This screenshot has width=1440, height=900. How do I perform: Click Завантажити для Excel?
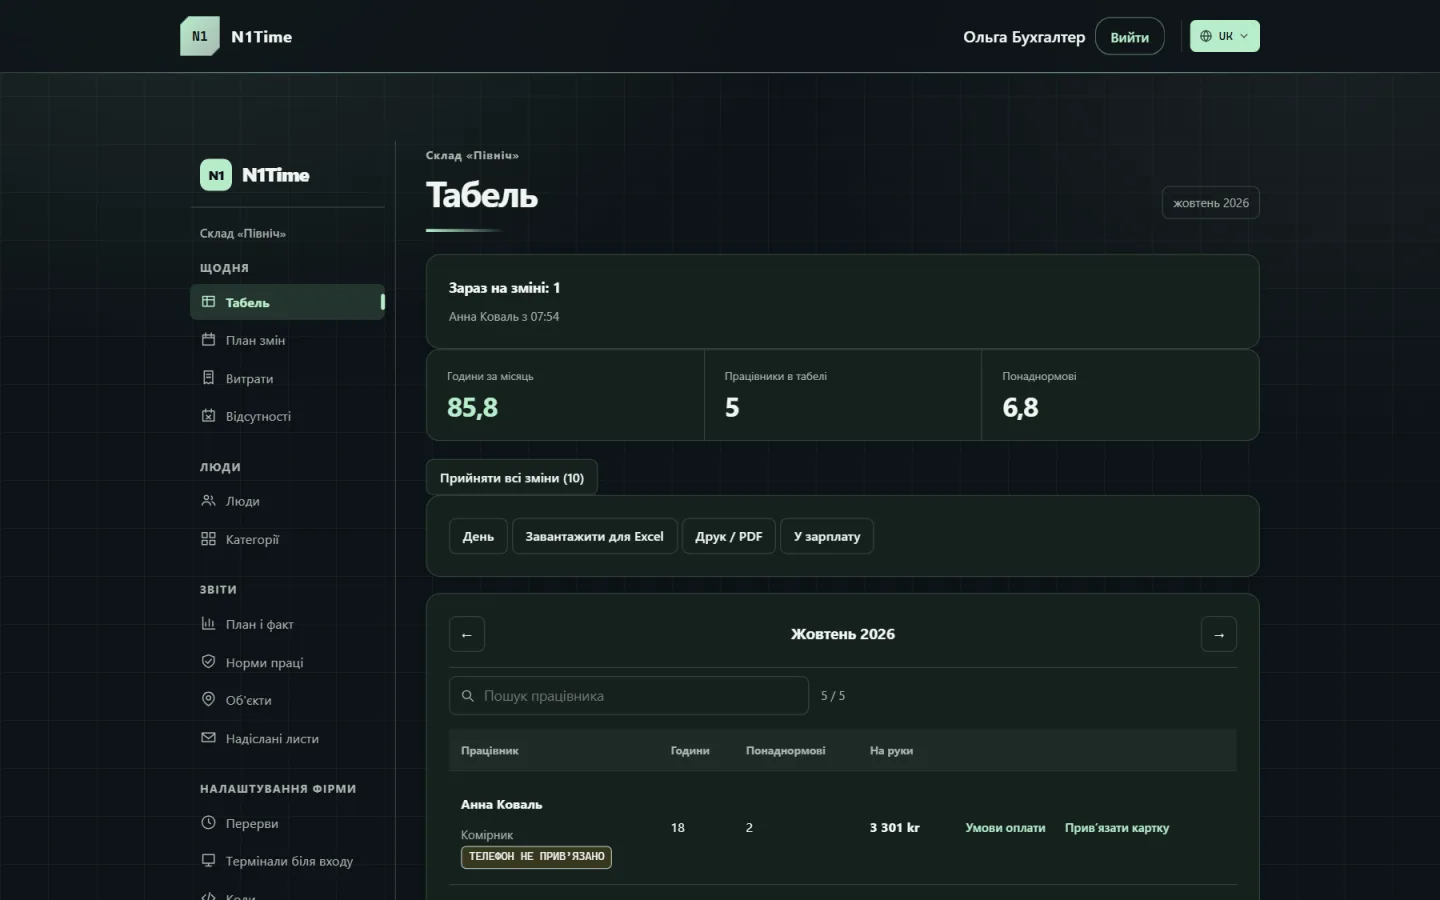coord(595,536)
